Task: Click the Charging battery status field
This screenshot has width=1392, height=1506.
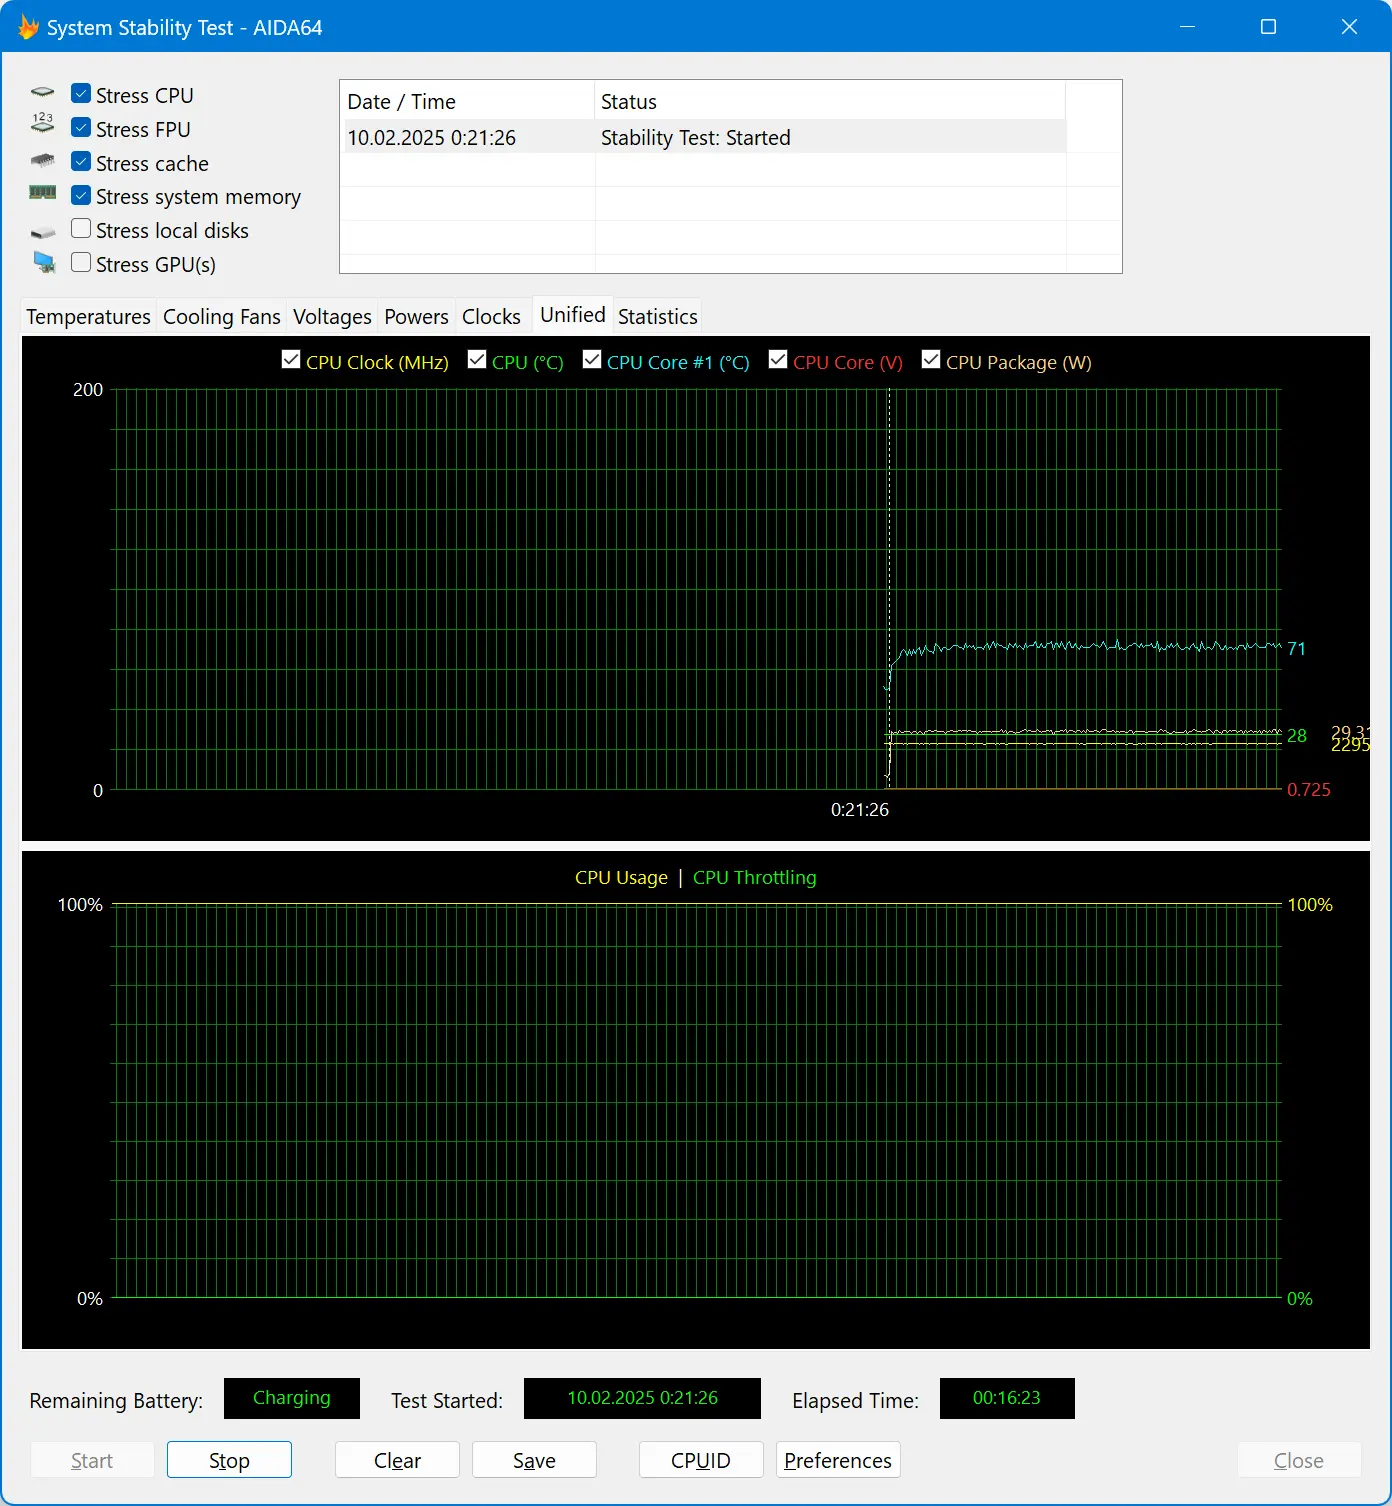Action: point(292,1398)
